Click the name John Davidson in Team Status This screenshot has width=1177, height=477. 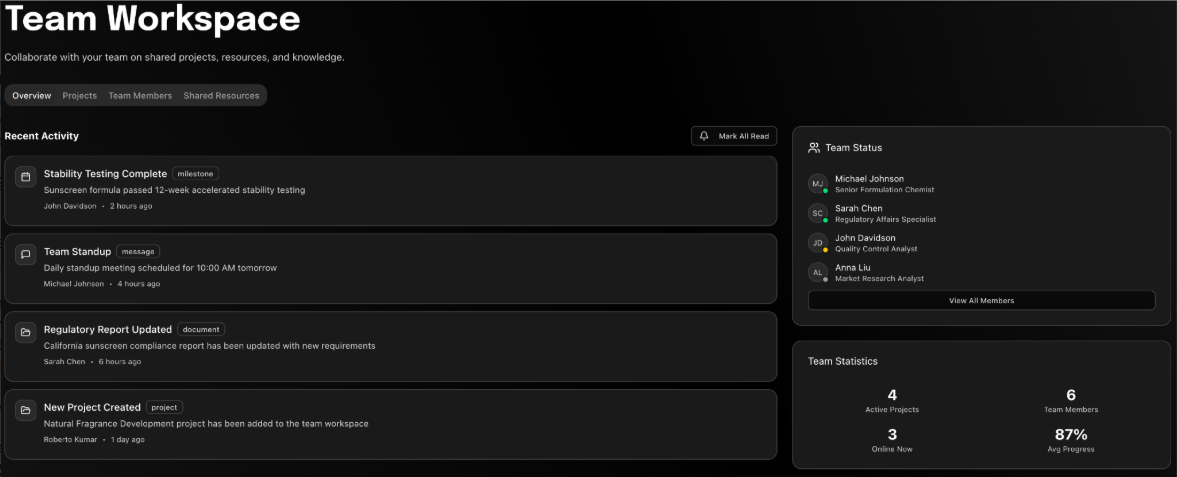click(x=866, y=237)
